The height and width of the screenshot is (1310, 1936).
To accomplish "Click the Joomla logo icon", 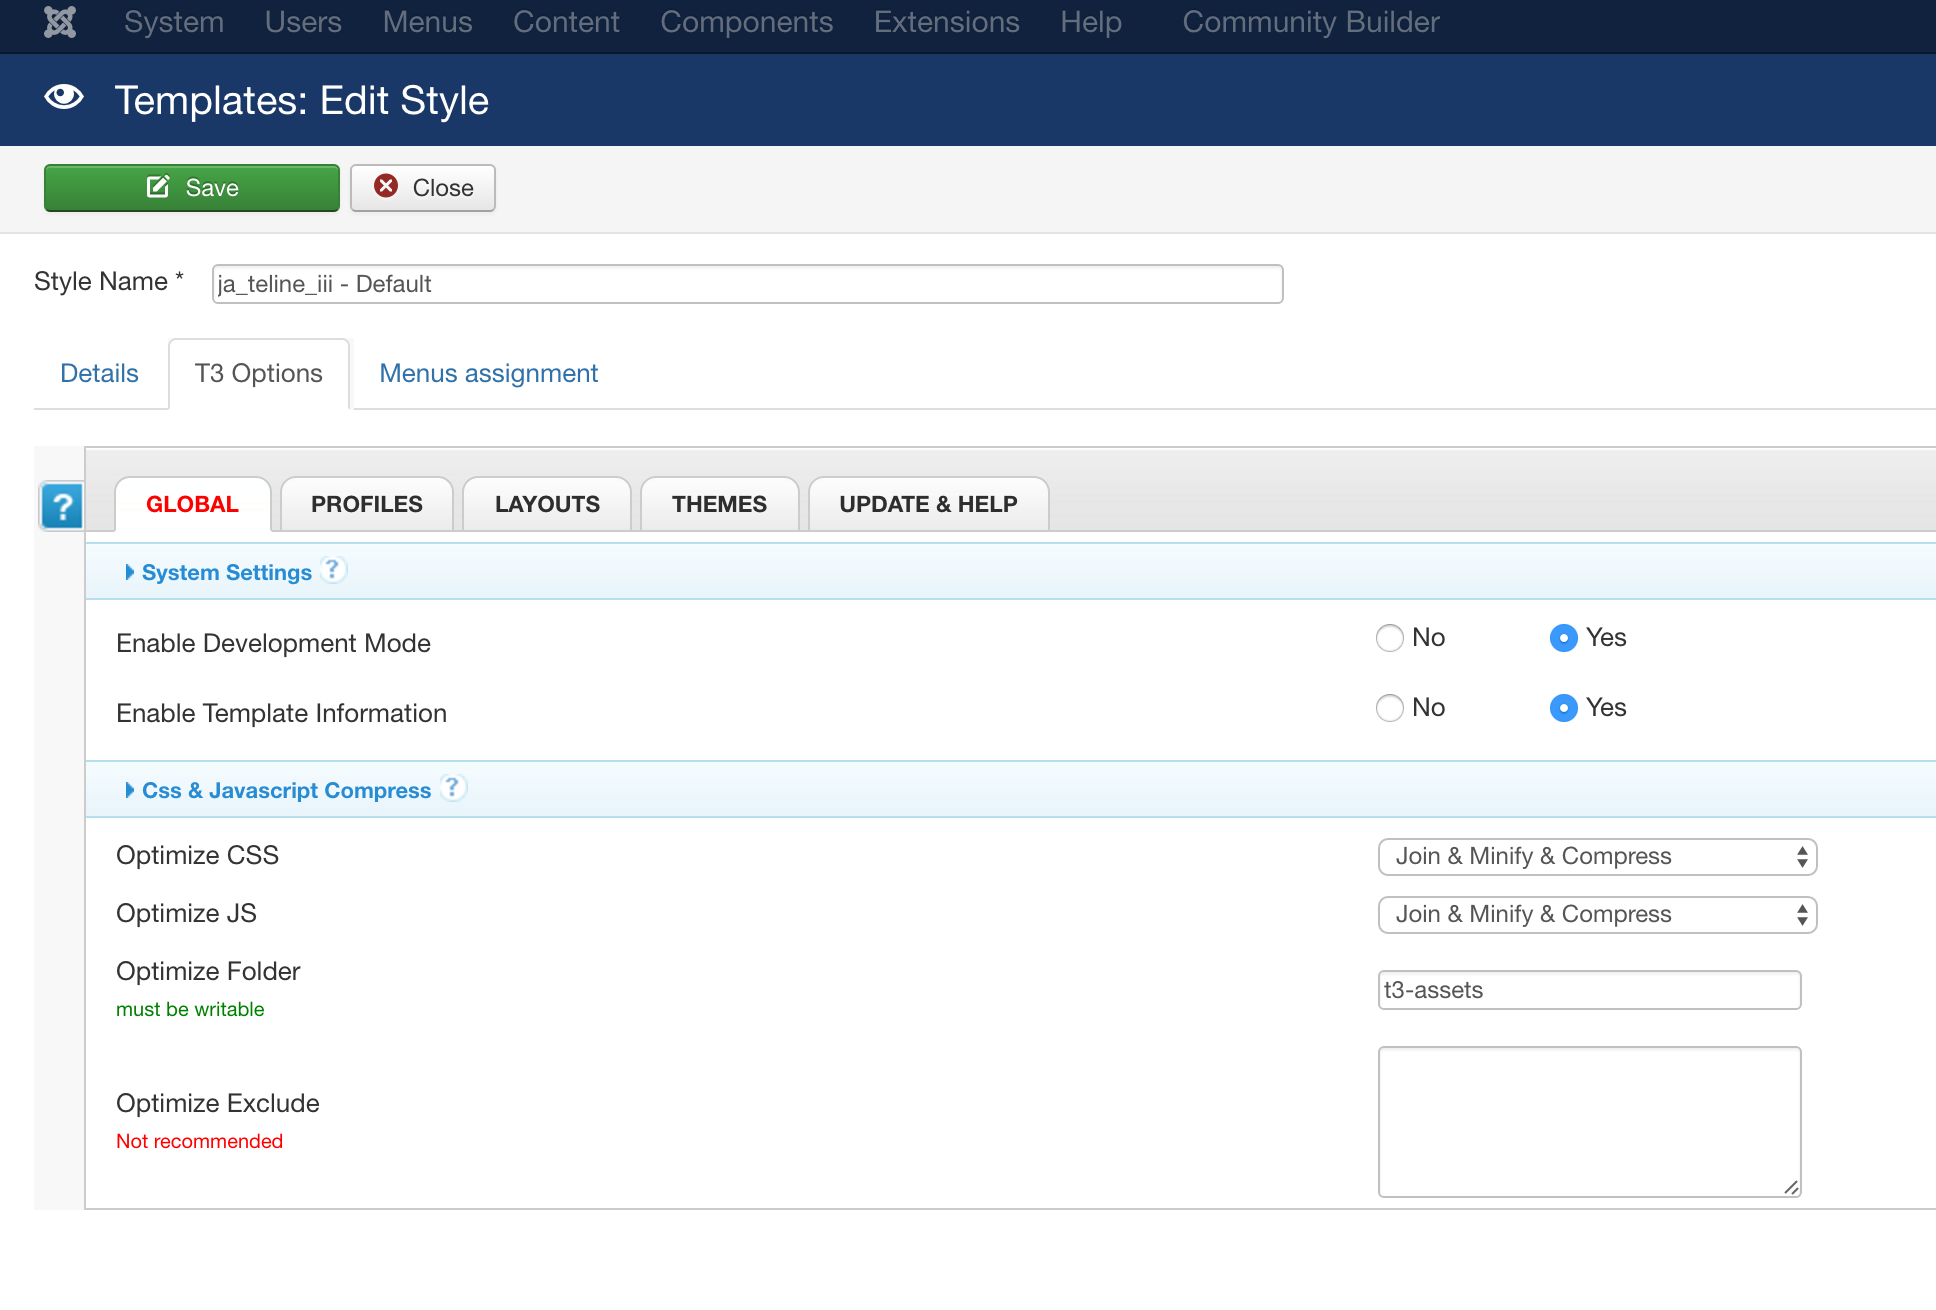I will point(60,22).
